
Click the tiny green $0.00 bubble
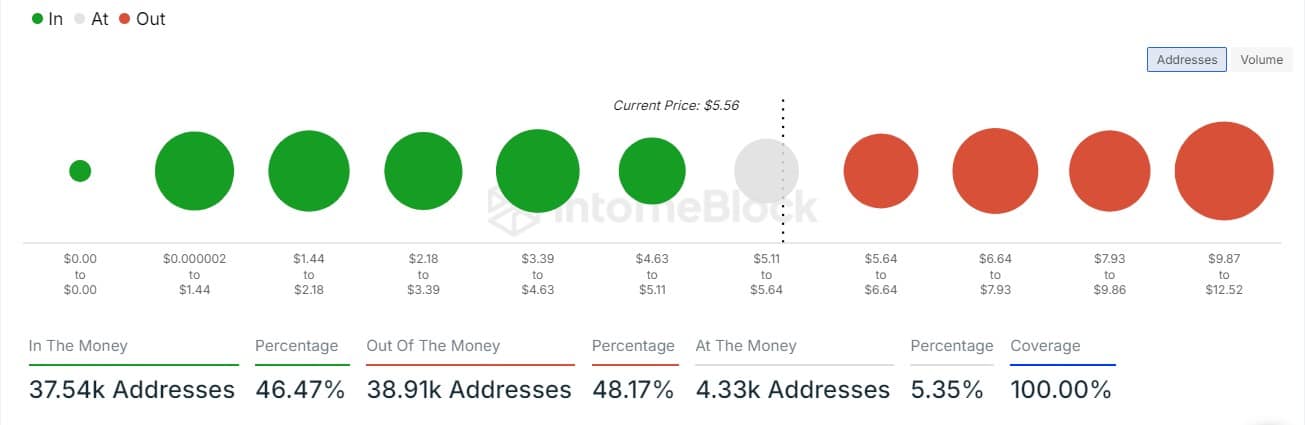coord(80,171)
